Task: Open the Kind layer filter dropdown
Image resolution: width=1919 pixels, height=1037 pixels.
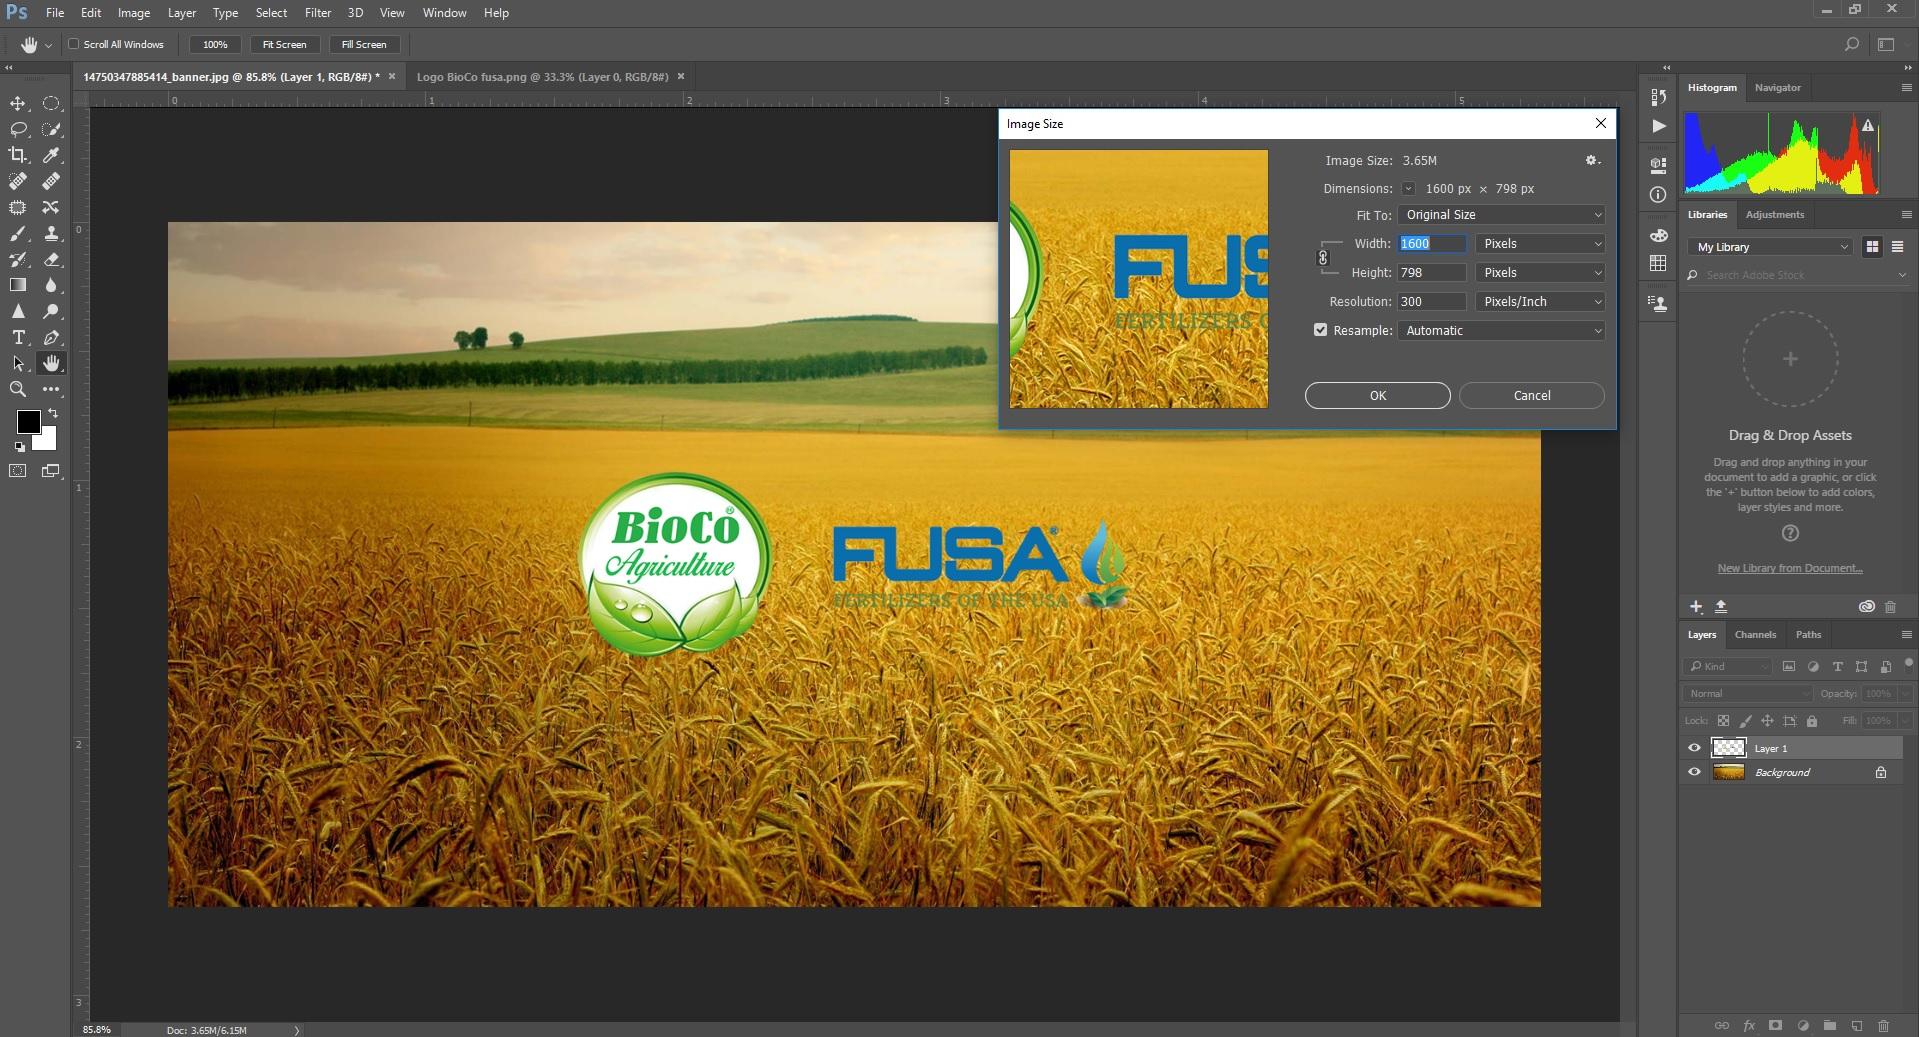Action: pyautogui.click(x=1728, y=666)
